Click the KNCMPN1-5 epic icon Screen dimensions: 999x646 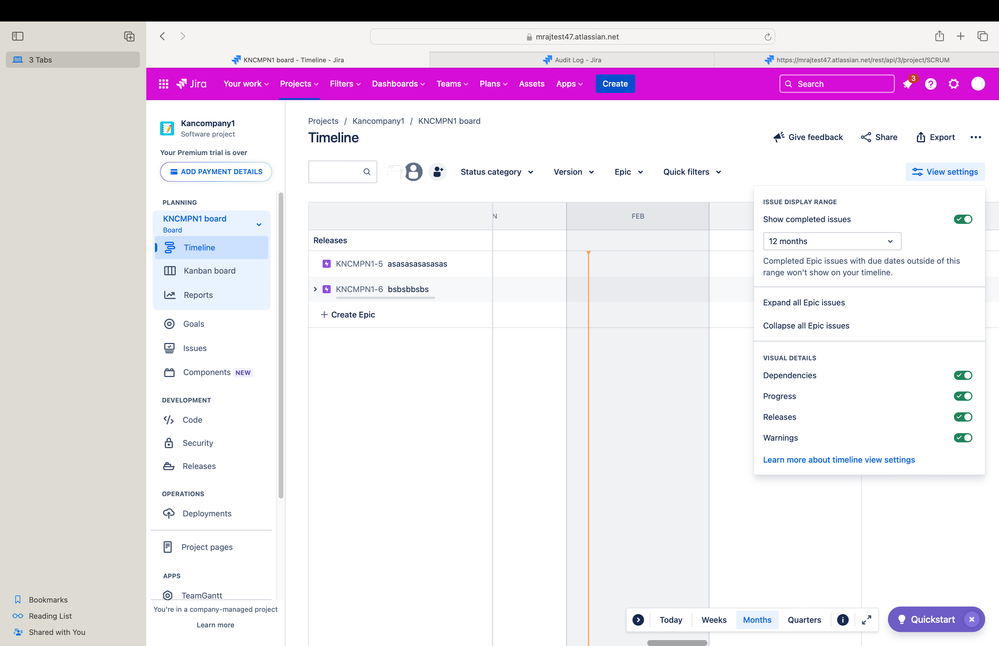click(x=327, y=263)
